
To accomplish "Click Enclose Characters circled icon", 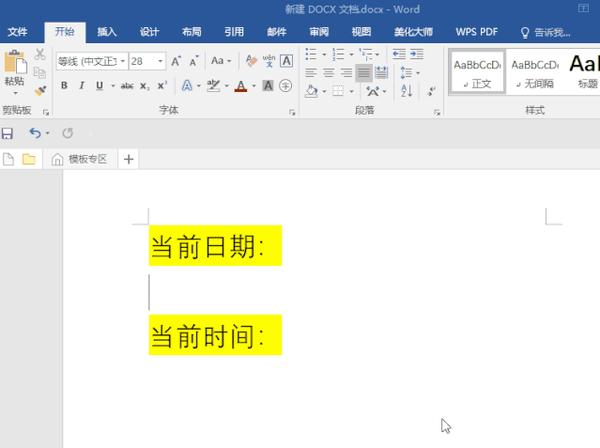I will [x=285, y=85].
